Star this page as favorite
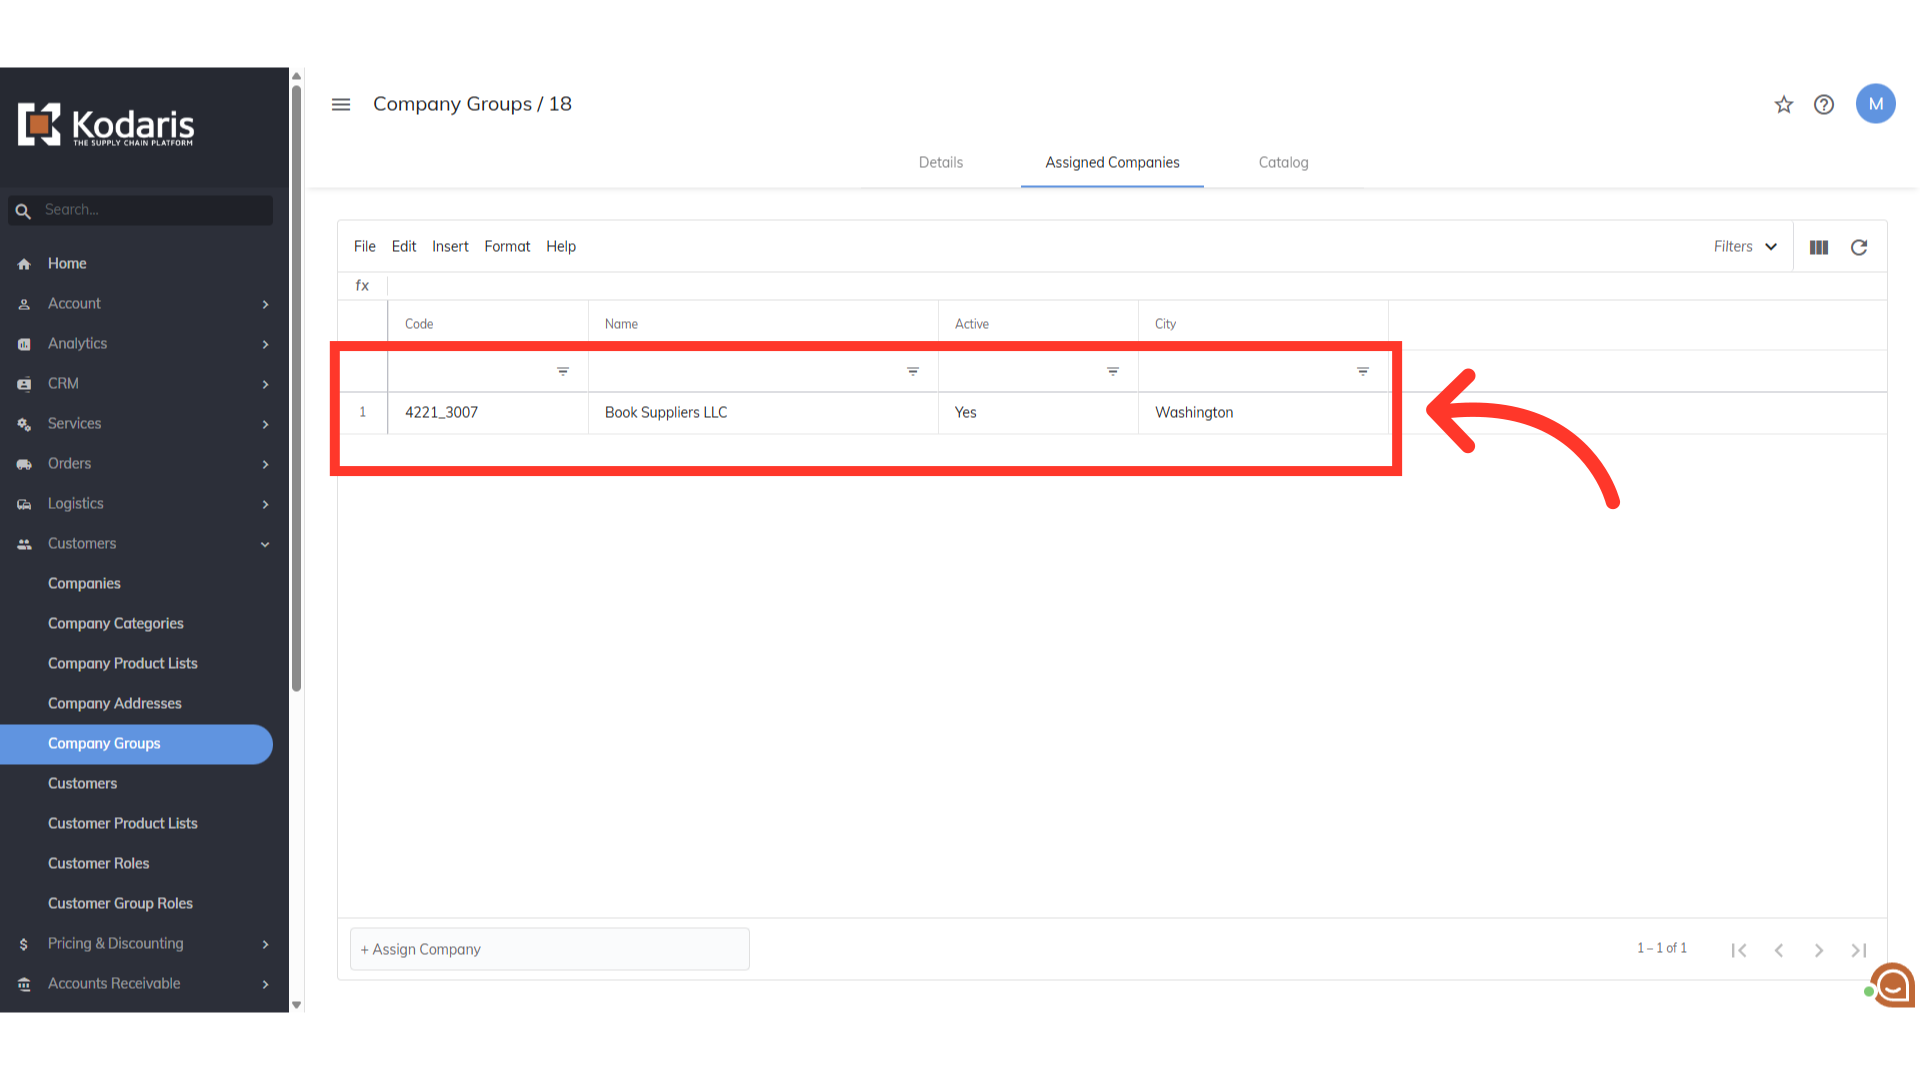1920x1080 pixels. click(1784, 104)
